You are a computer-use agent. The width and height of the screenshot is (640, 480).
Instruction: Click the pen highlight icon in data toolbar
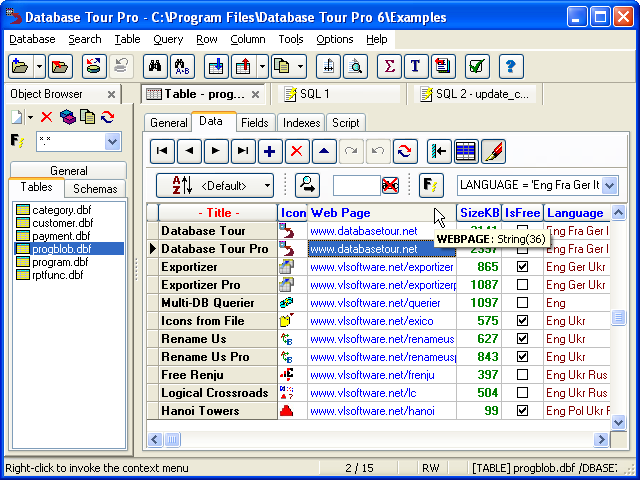pos(493,151)
